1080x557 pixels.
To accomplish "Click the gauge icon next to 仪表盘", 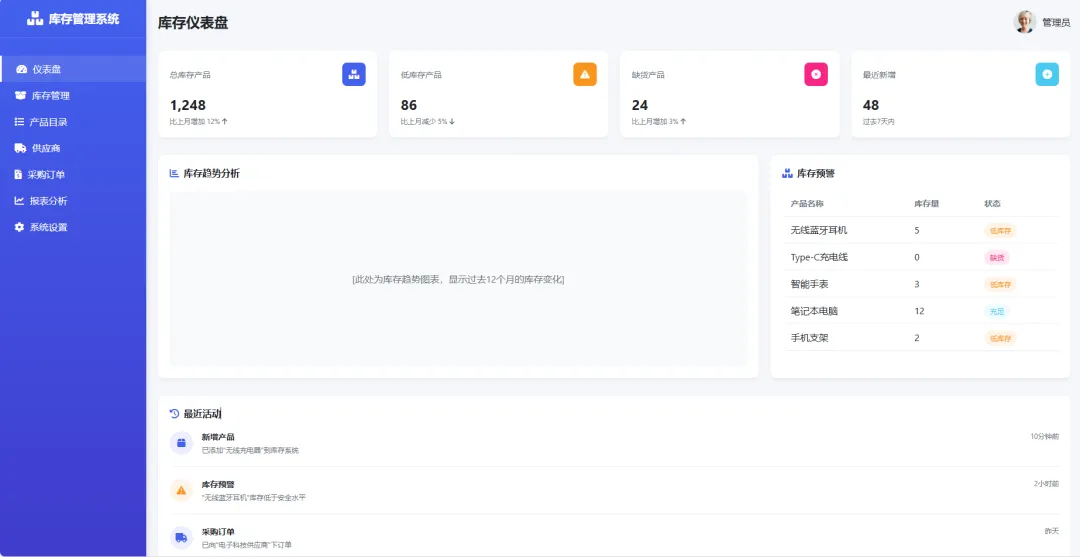I will (x=21, y=69).
